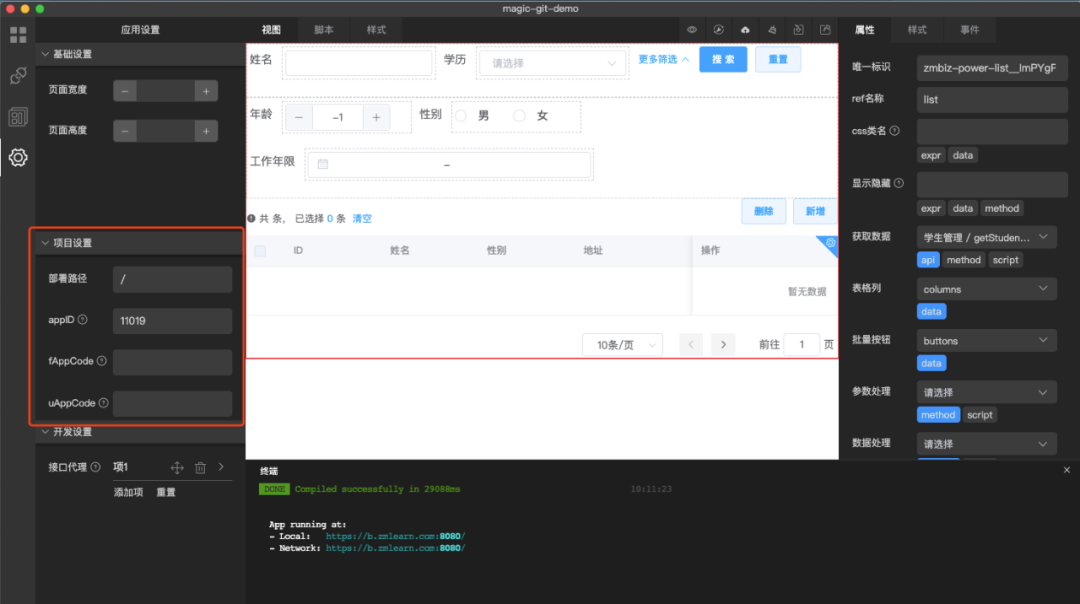Open the 数据处理 dropdown
Viewport: 1080px width, 604px height.
[x=986, y=444]
